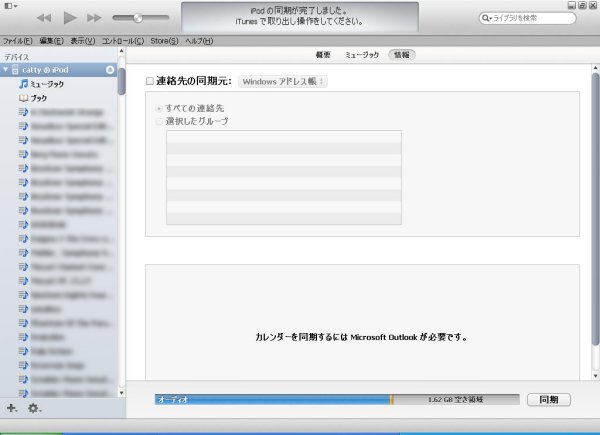
Task: Click the 1.62 GB 空き領域 free space segment
Action: tap(455, 399)
